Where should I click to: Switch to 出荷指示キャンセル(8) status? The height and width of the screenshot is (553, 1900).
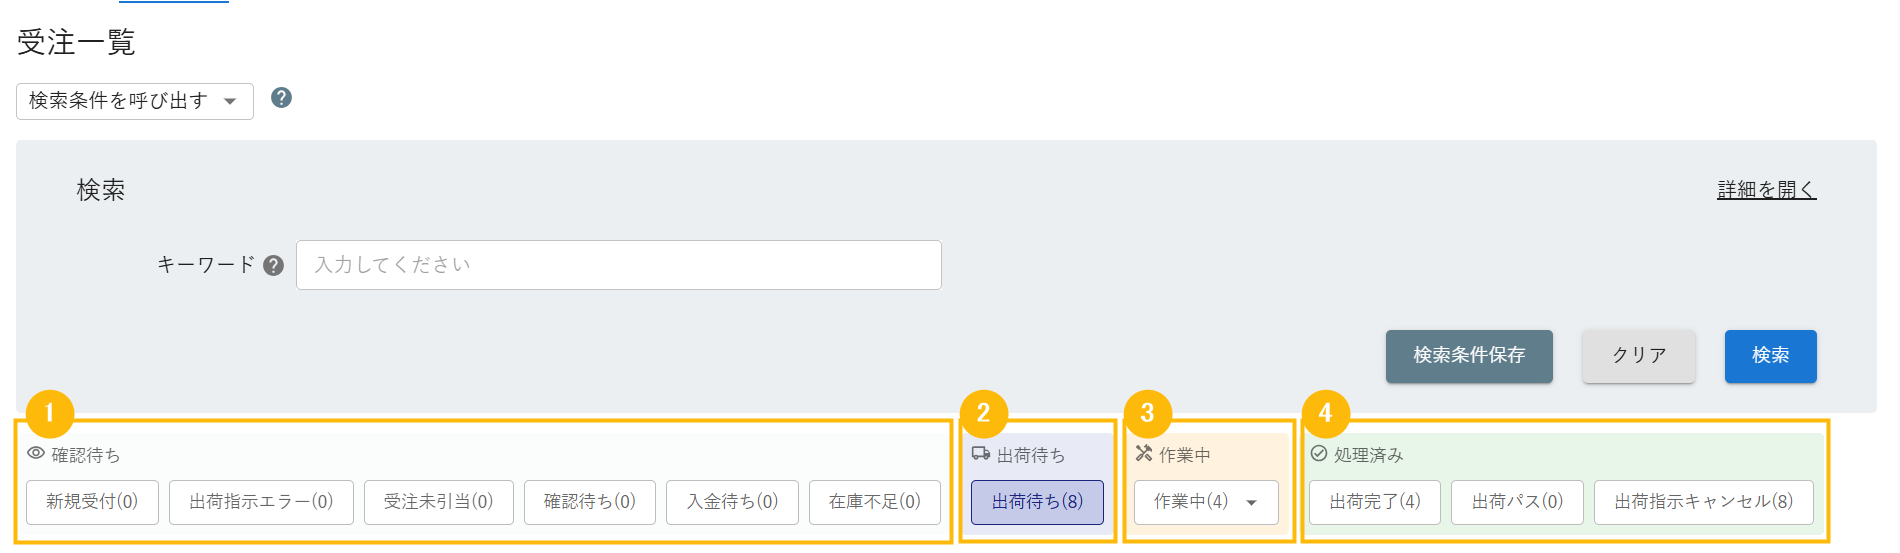[1703, 502]
